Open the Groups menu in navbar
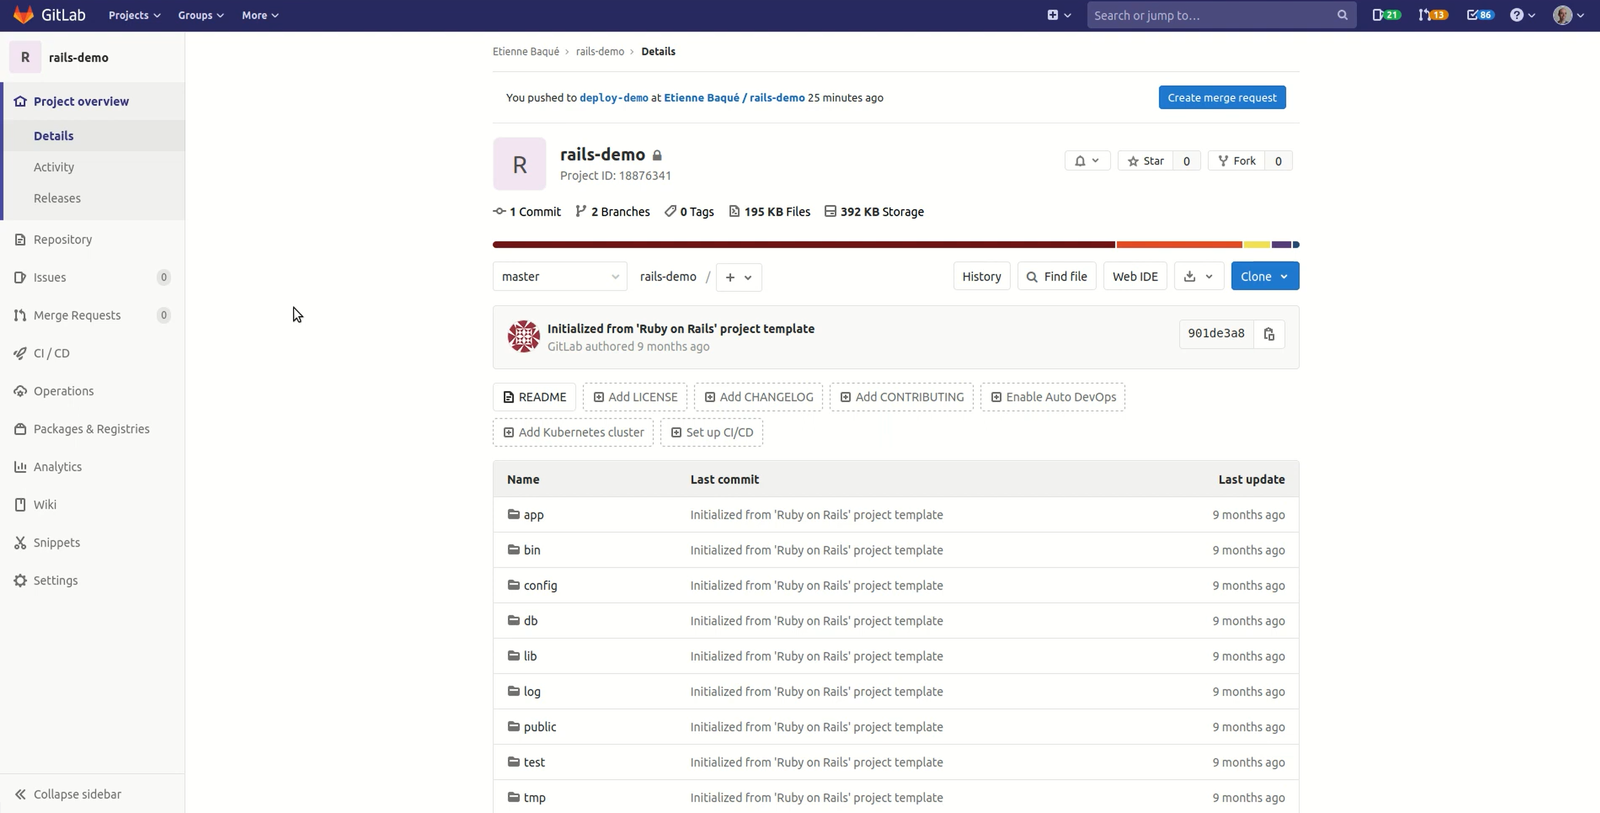The image size is (1600, 813). [200, 15]
